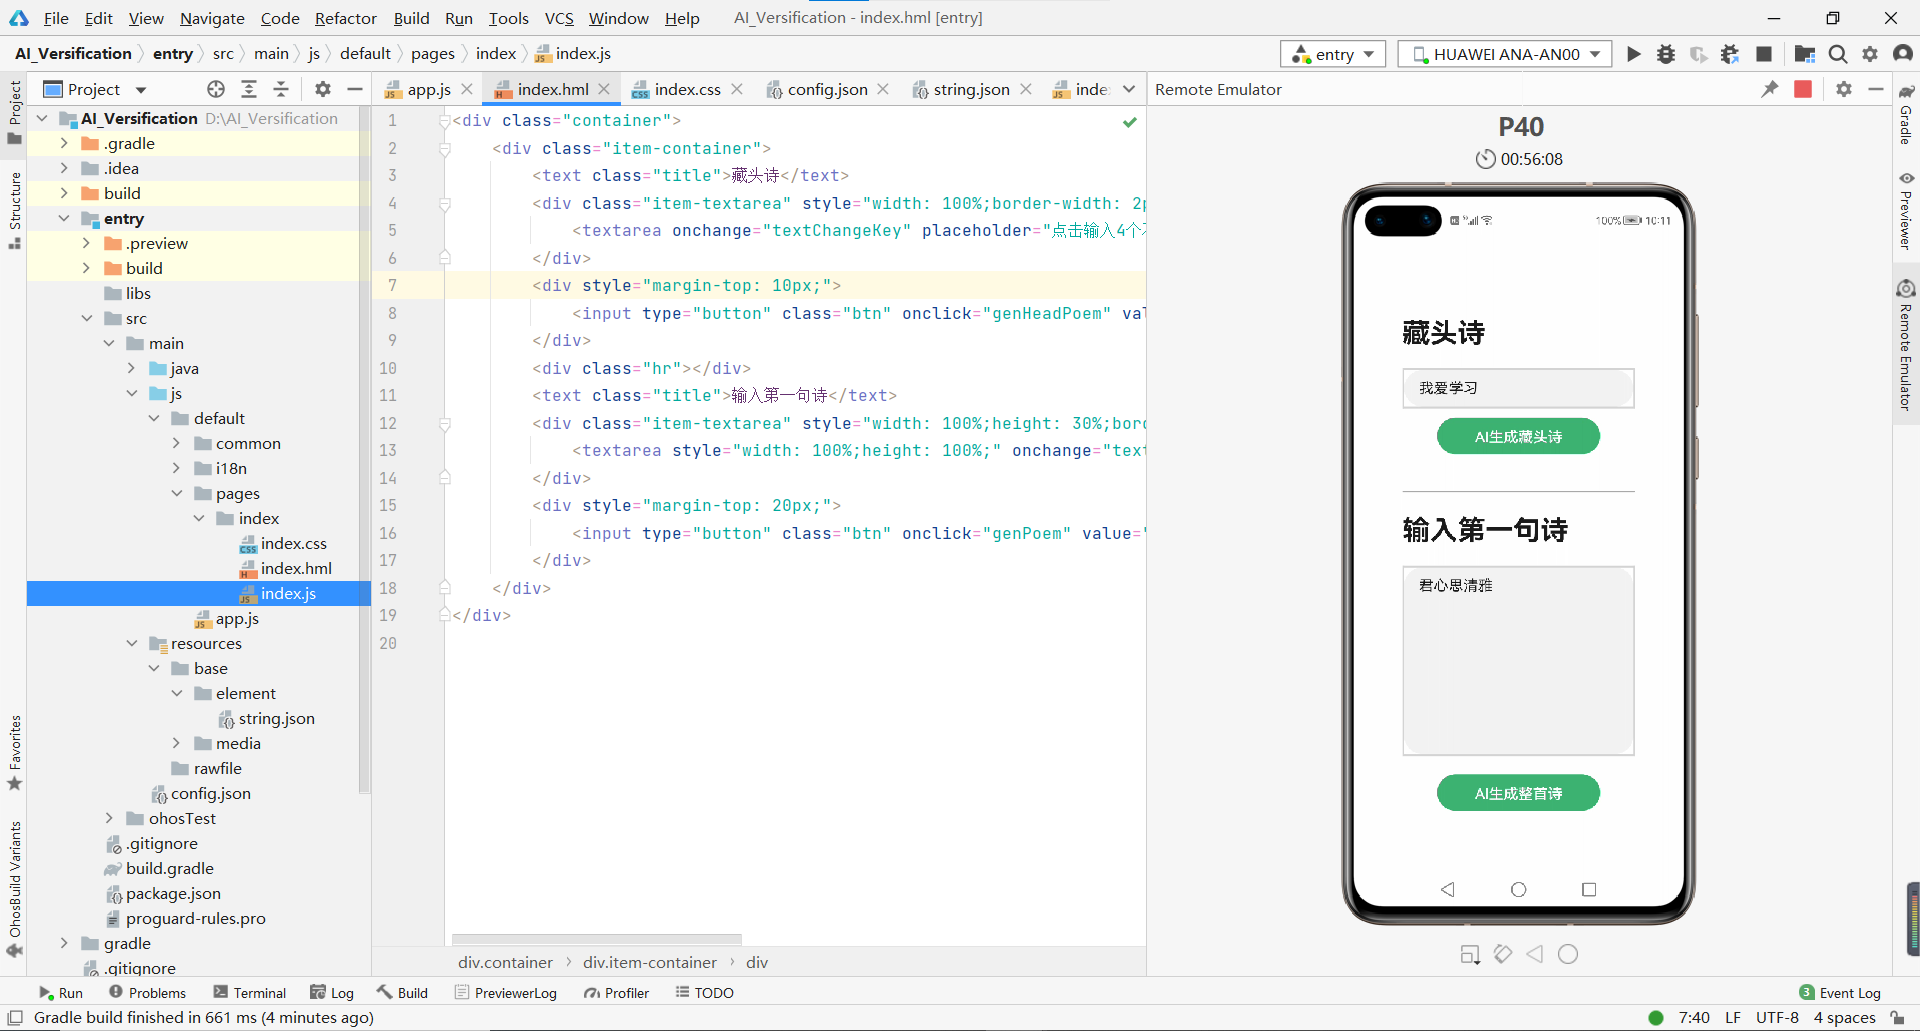This screenshot has width=1920, height=1031.
Task: Open IDE settings gear in the top toolbar
Action: pyautogui.click(x=1870, y=54)
